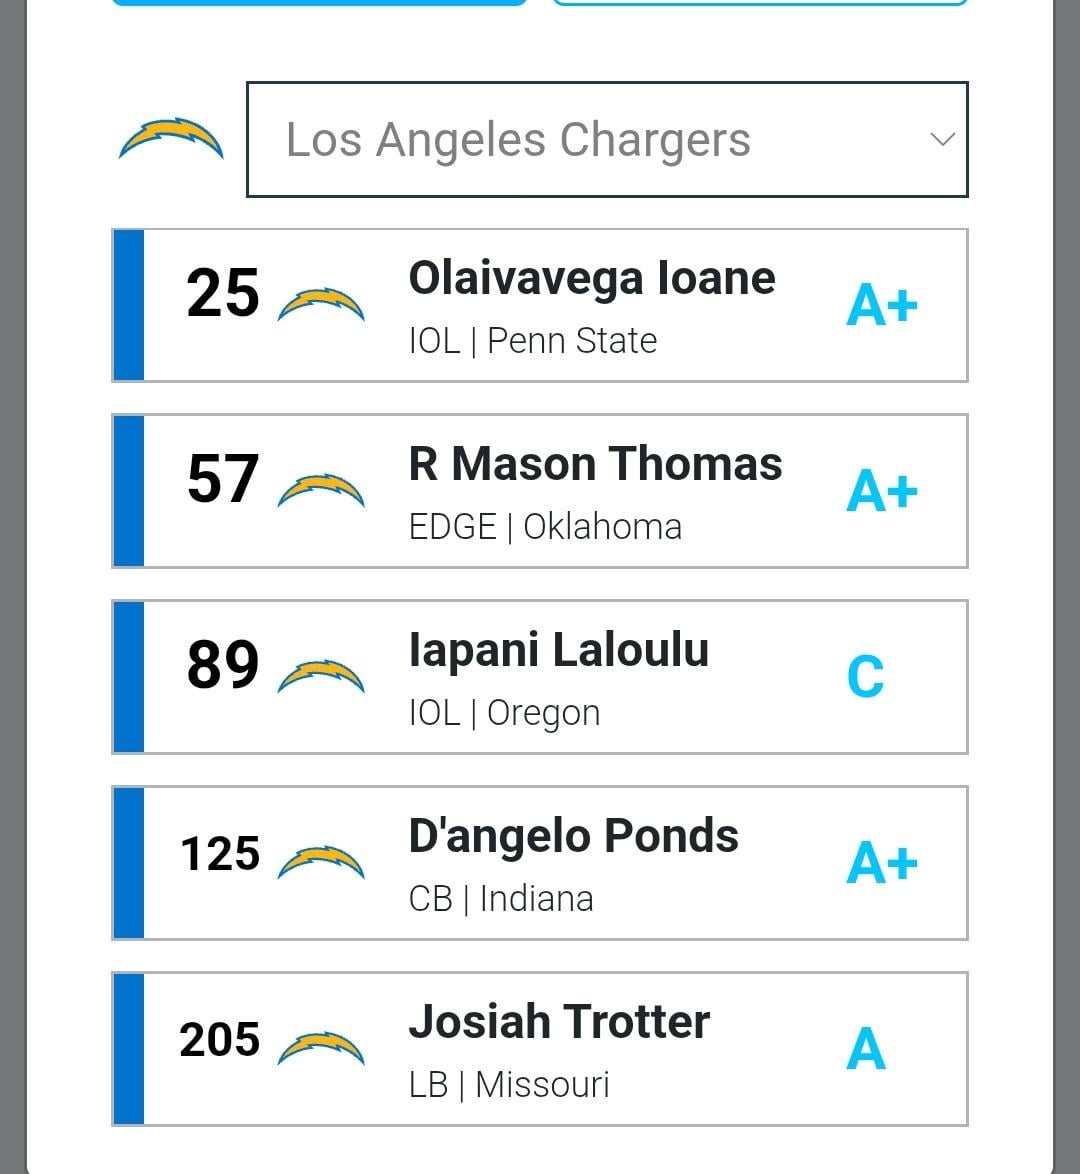Click the Chargers logo next to pick 57
Screen dimensions: 1080x1174
[320, 490]
